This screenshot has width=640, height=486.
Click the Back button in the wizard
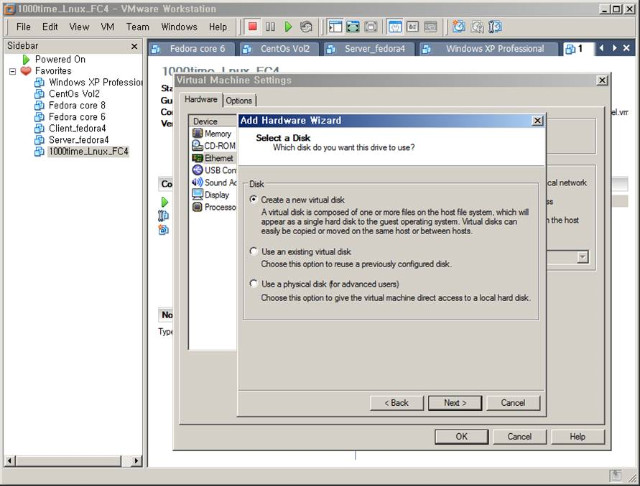pyautogui.click(x=396, y=403)
